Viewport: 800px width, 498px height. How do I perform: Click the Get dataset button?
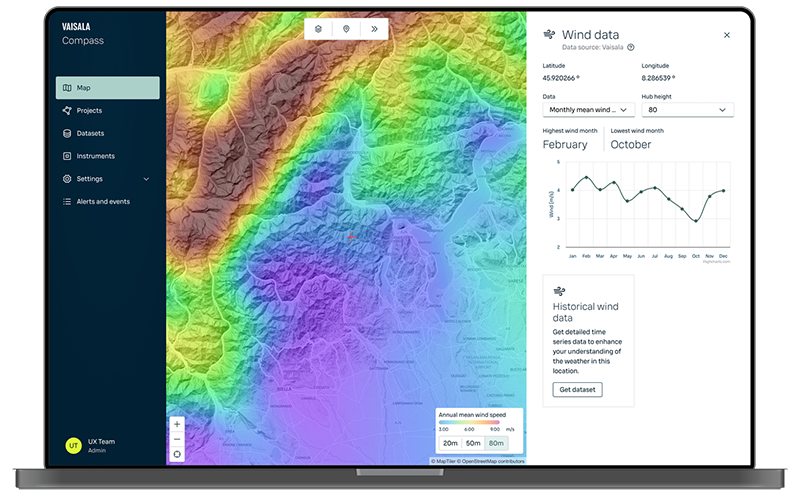(578, 390)
